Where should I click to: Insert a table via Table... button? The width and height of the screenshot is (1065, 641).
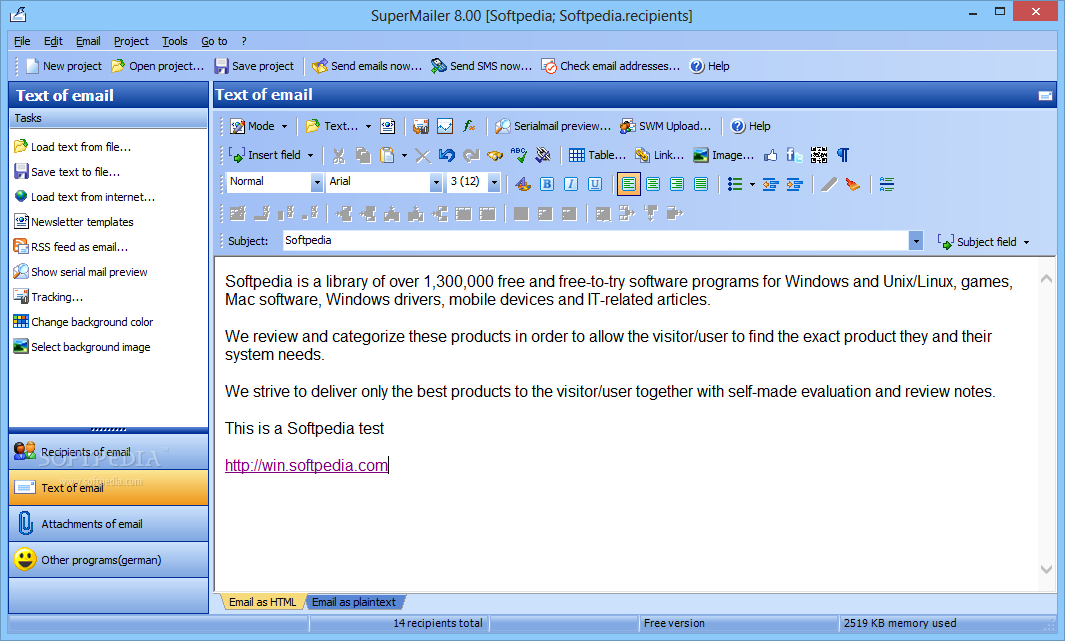597,155
